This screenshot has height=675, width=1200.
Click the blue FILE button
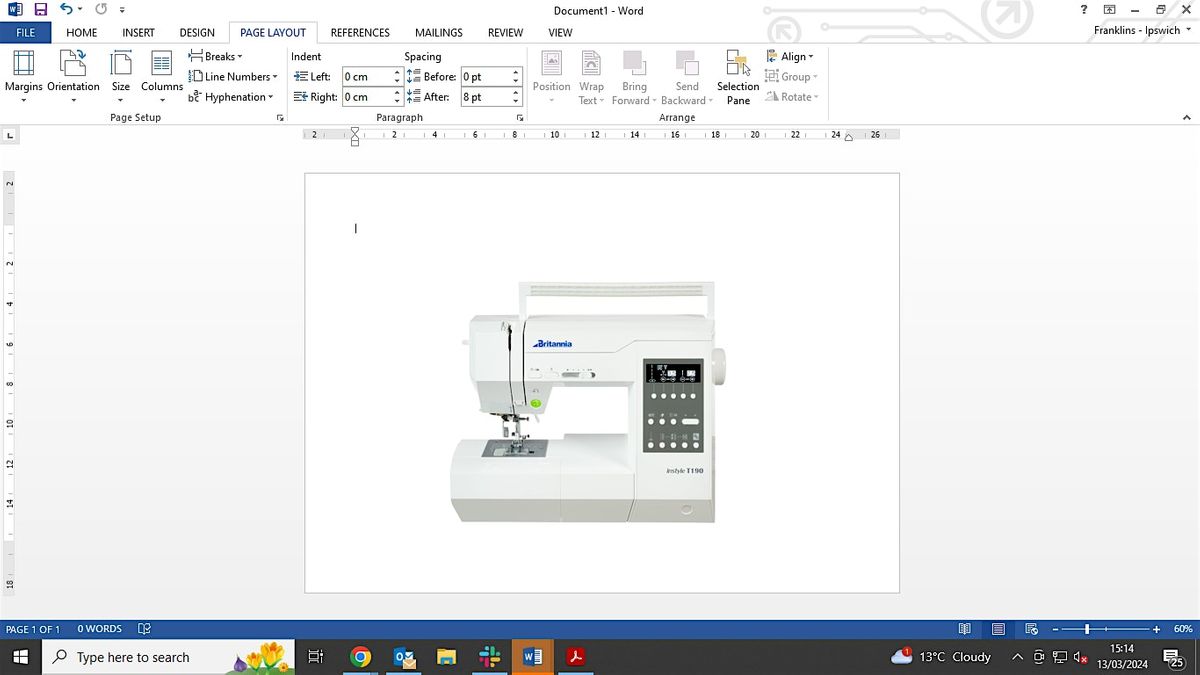pyautogui.click(x=25, y=32)
